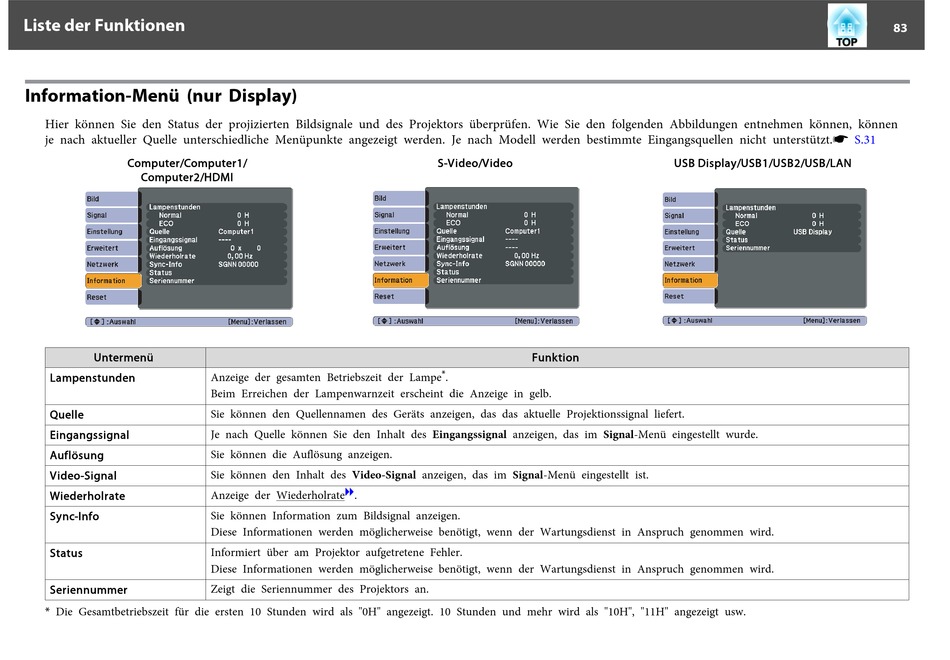The height and width of the screenshot is (660, 950).
Task: Click the Auswahl arrow icon under S-Video screenshot
Action: point(384,321)
